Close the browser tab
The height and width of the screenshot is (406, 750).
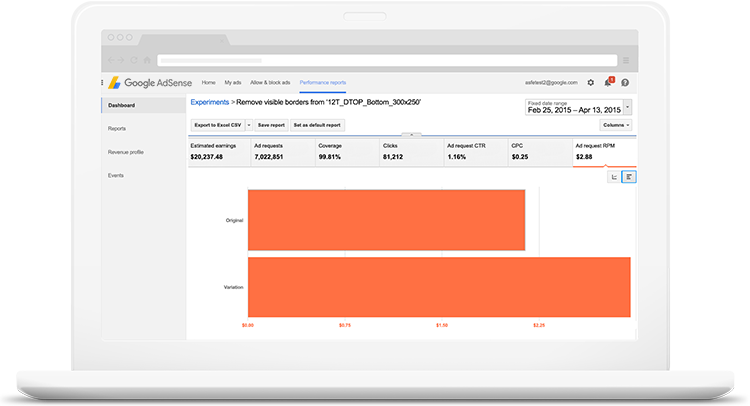pos(221,41)
